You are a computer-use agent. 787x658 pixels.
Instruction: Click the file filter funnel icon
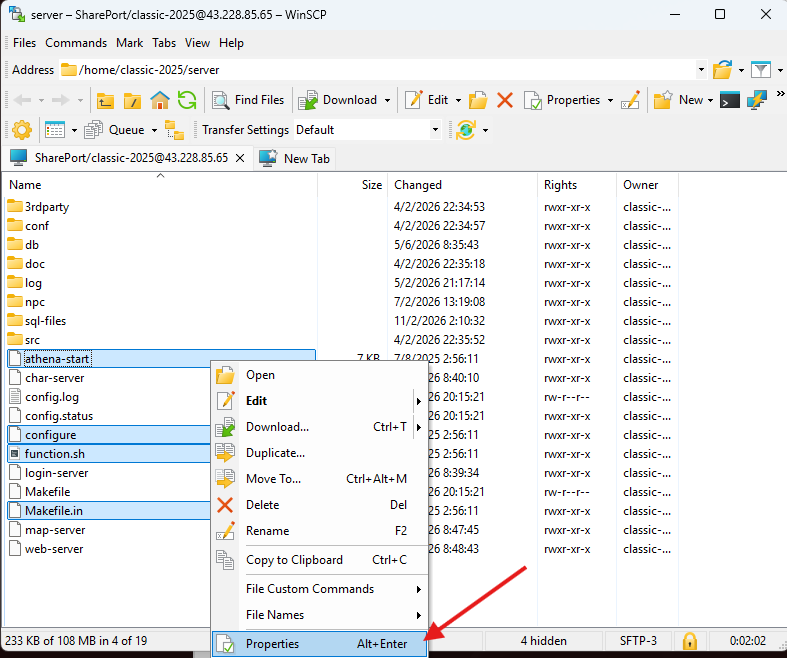[761, 70]
